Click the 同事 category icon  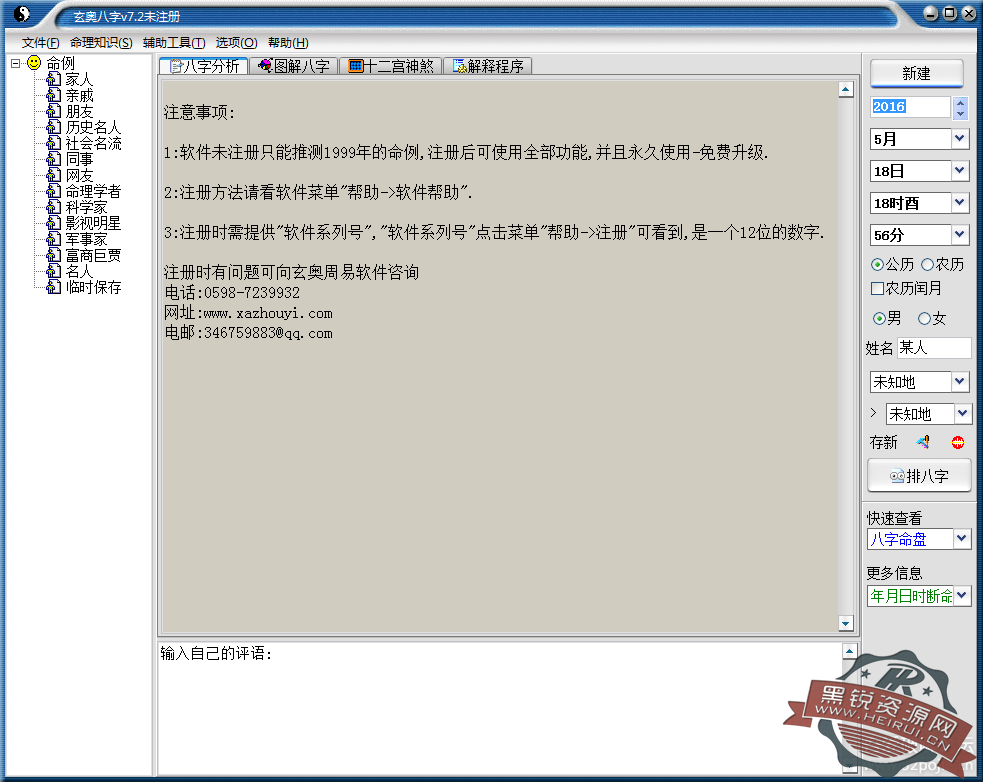(54, 159)
